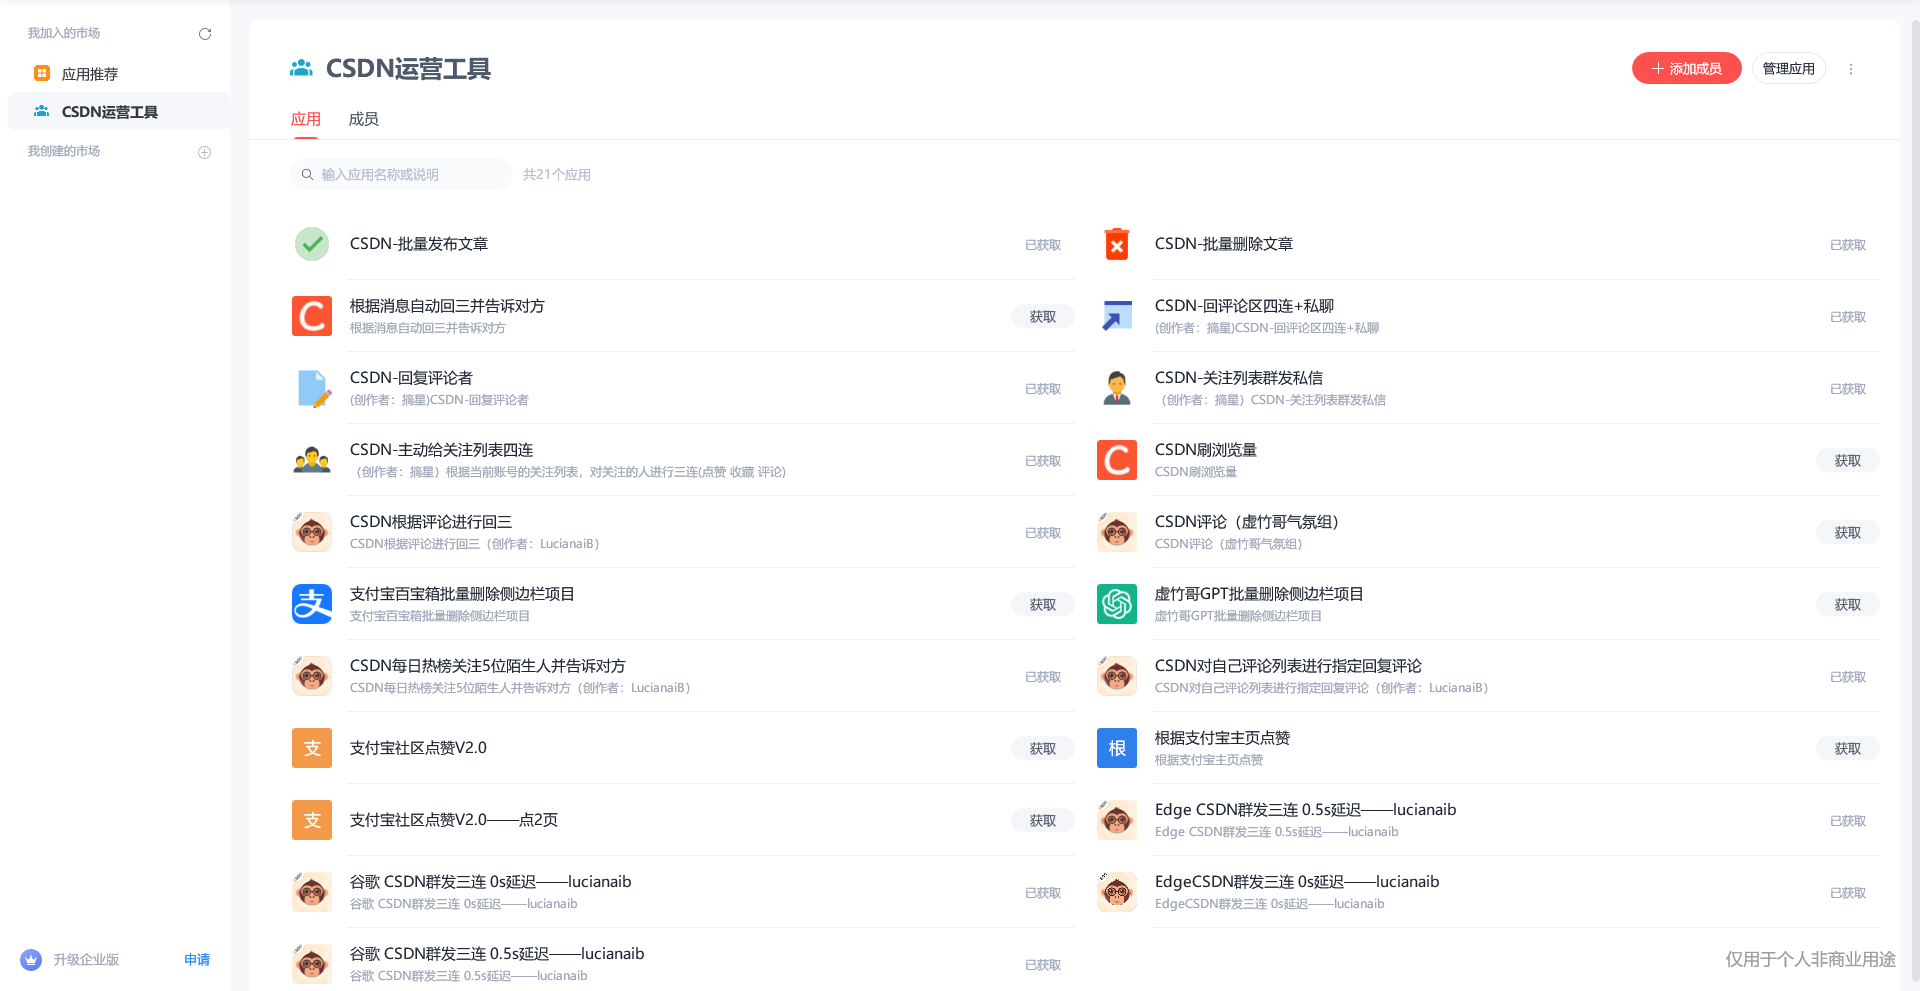Screen dimensions: 1920x991
Task: Click the crown icon next to 升级企业版
Action: click(31, 960)
